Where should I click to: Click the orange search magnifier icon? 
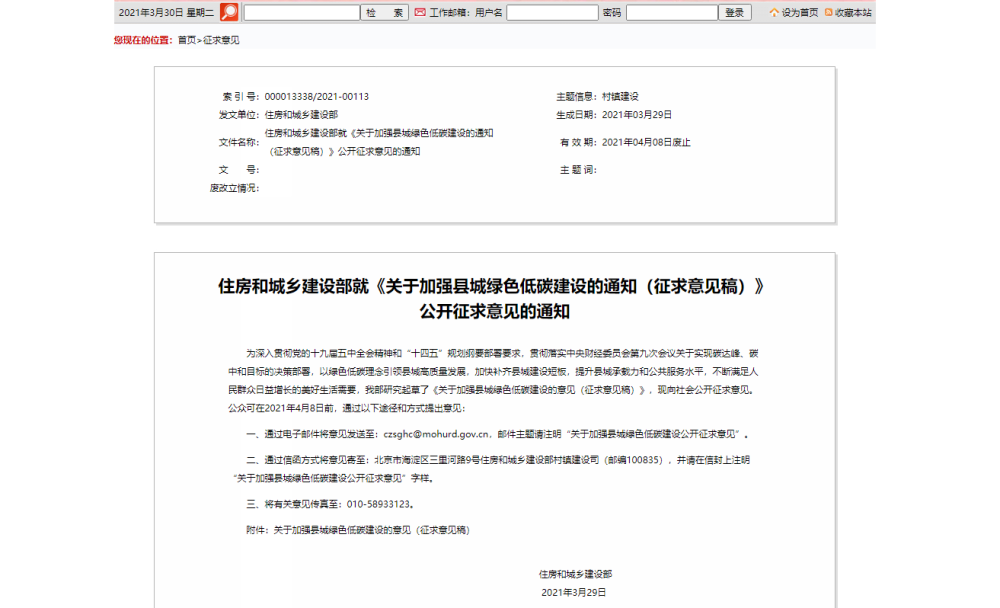coord(230,12)
